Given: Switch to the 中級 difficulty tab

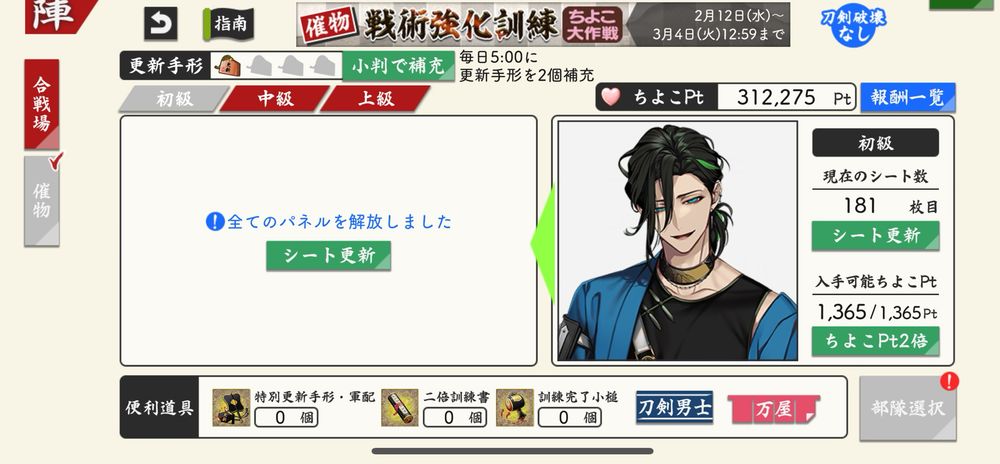Looking at the screenshot, I should (x=275, y=99).
